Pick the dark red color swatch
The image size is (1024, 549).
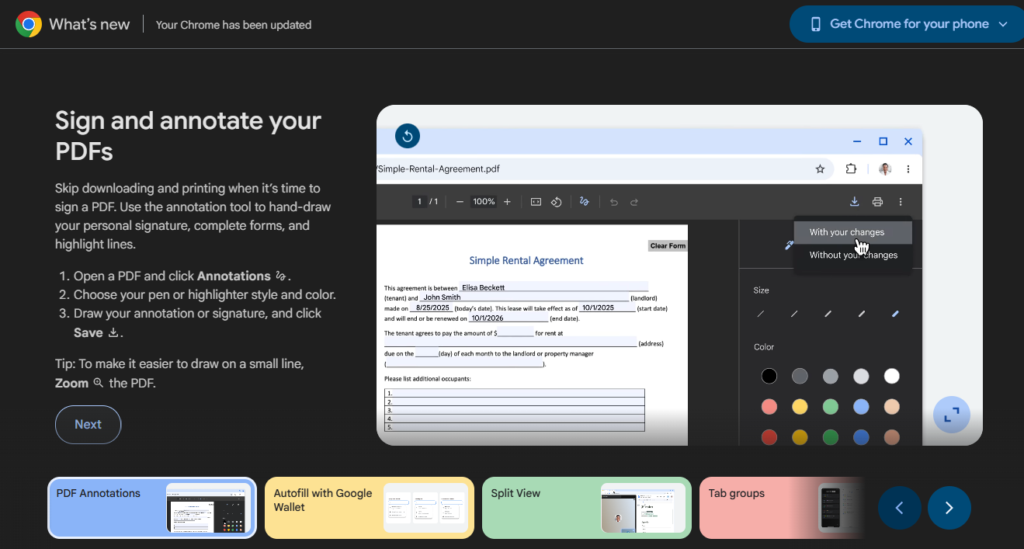point(769,437)
